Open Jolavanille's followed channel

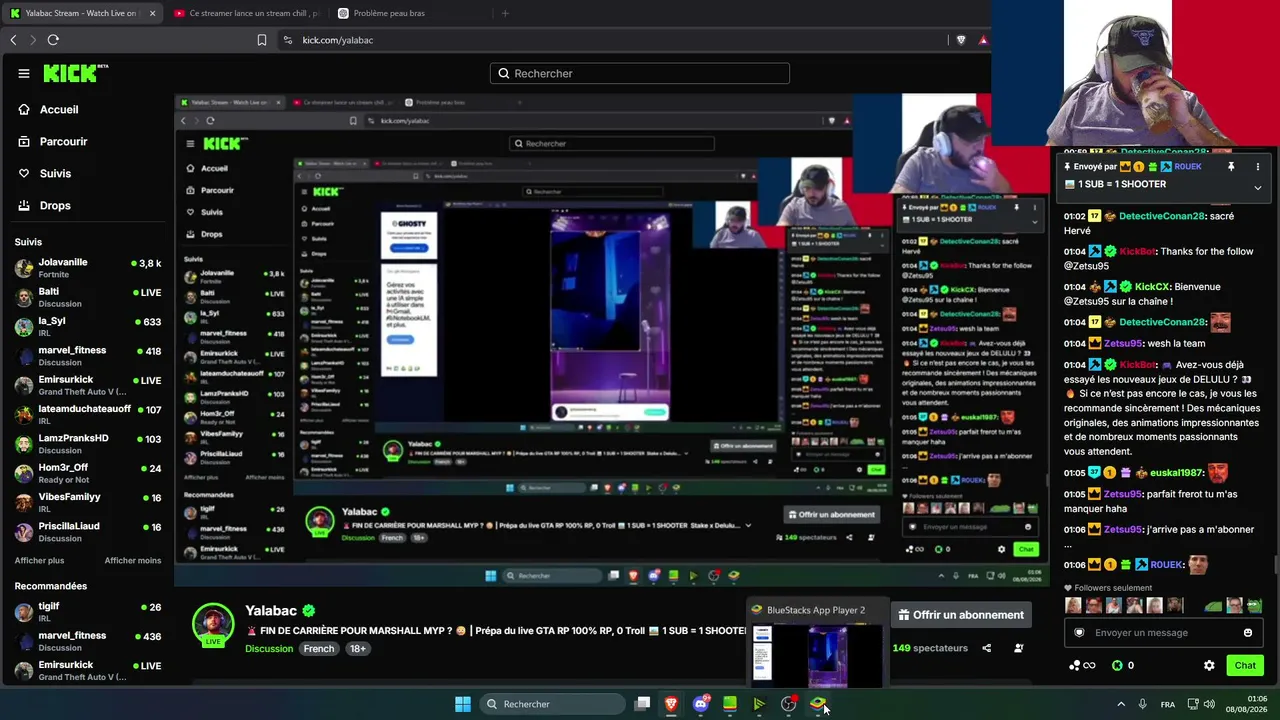pos(88,268)
